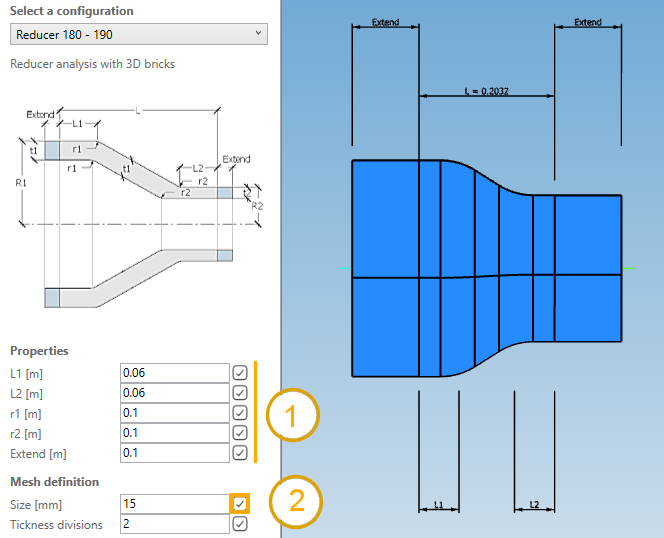Viewport: 664px width, 538px height.
Task: Open the configuration dropdown Reducer 180 - 190
Action: [138, 34]
